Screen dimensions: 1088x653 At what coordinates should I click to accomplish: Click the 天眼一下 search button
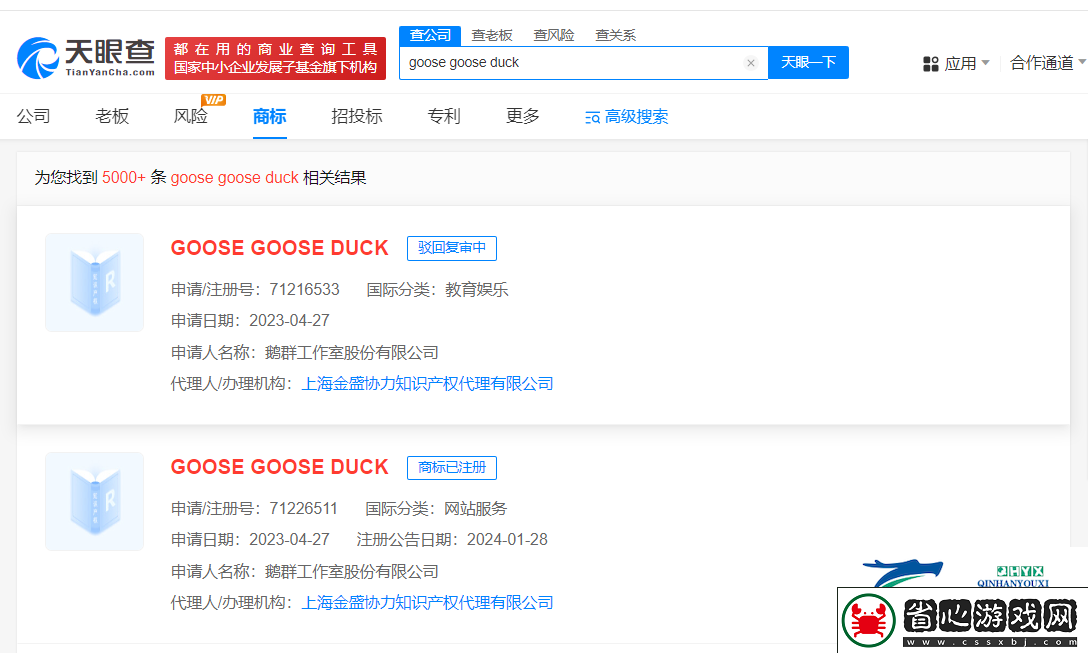[x=808, y=62]
